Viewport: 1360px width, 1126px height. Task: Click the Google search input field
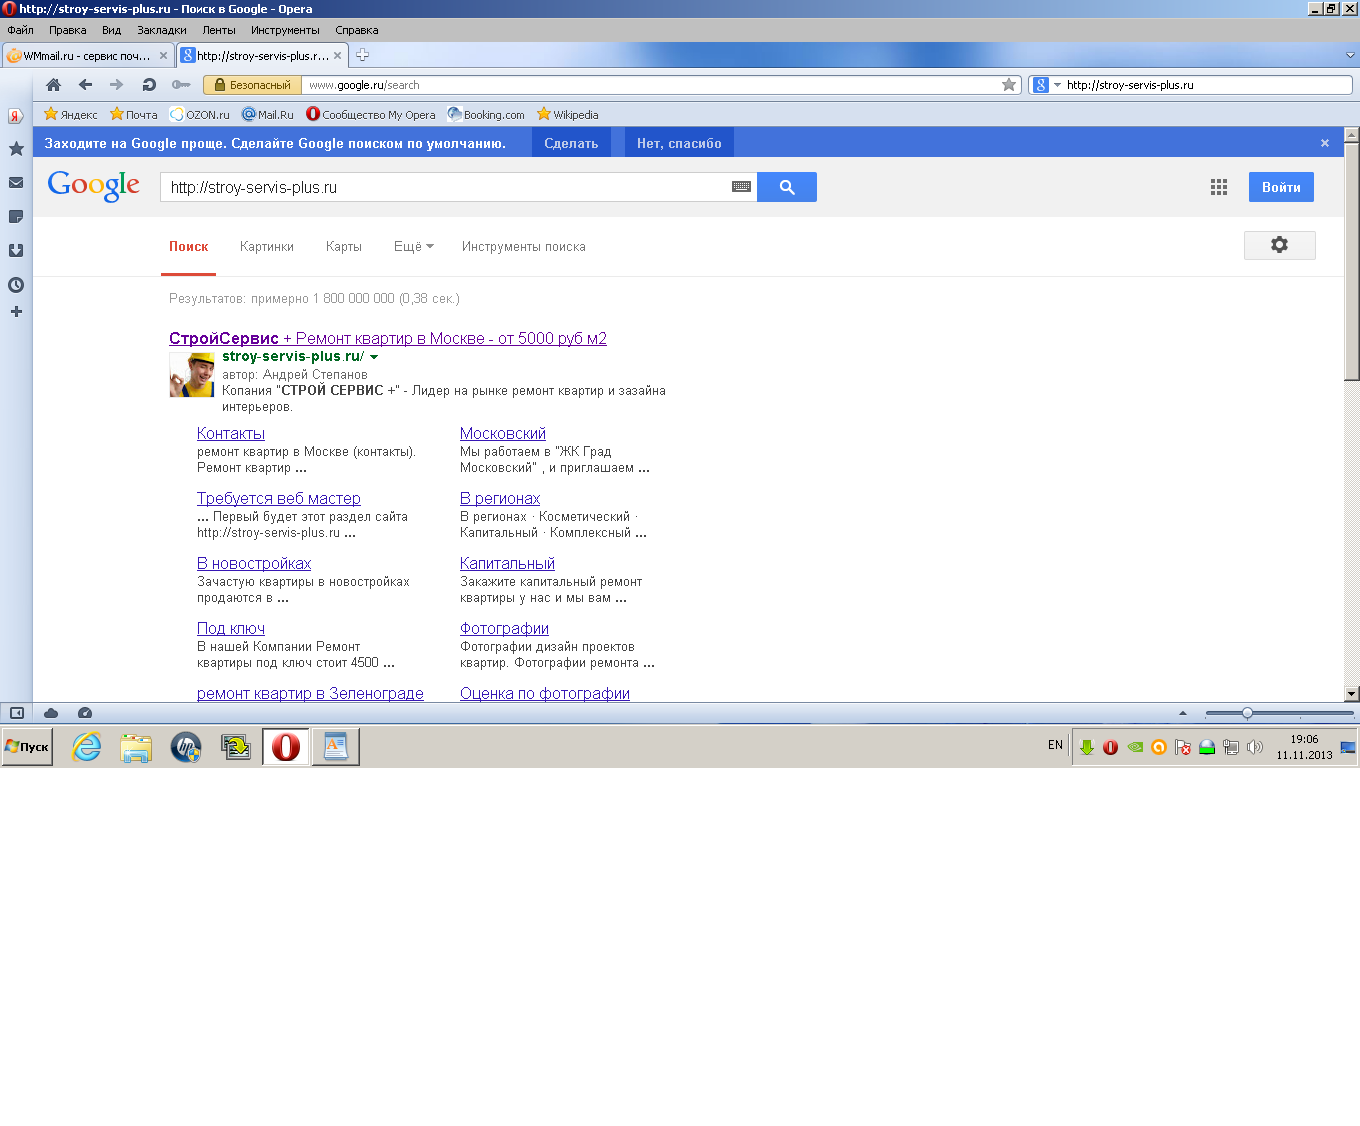446,187
